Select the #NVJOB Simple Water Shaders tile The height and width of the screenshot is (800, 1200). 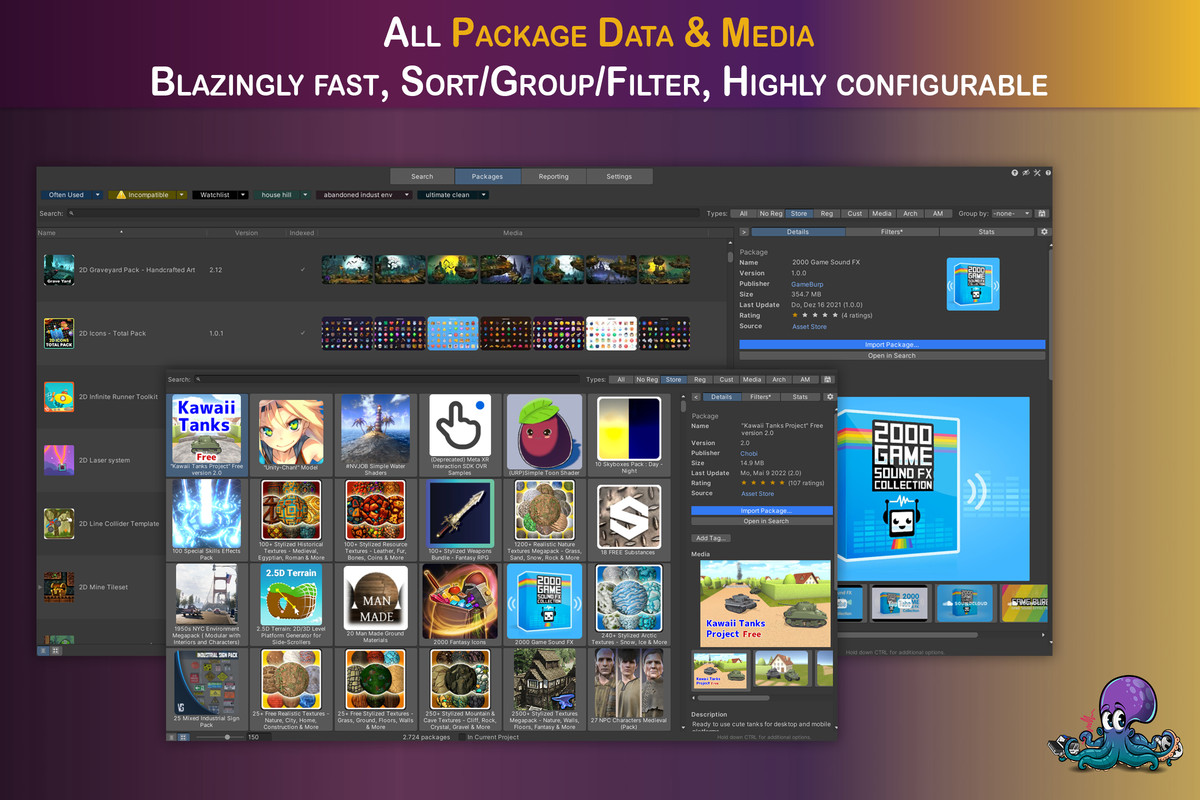pyautogui.click(x=375, y=434)
